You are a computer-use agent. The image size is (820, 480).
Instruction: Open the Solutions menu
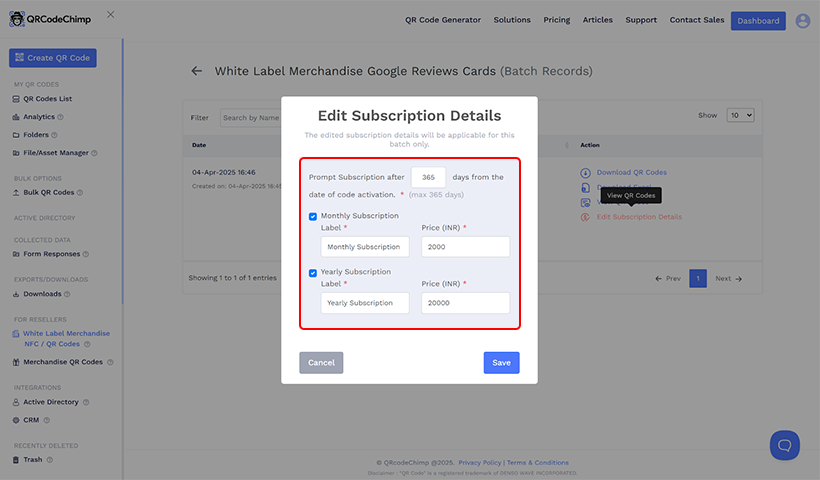pyautogui.click(x=512, y=20)
